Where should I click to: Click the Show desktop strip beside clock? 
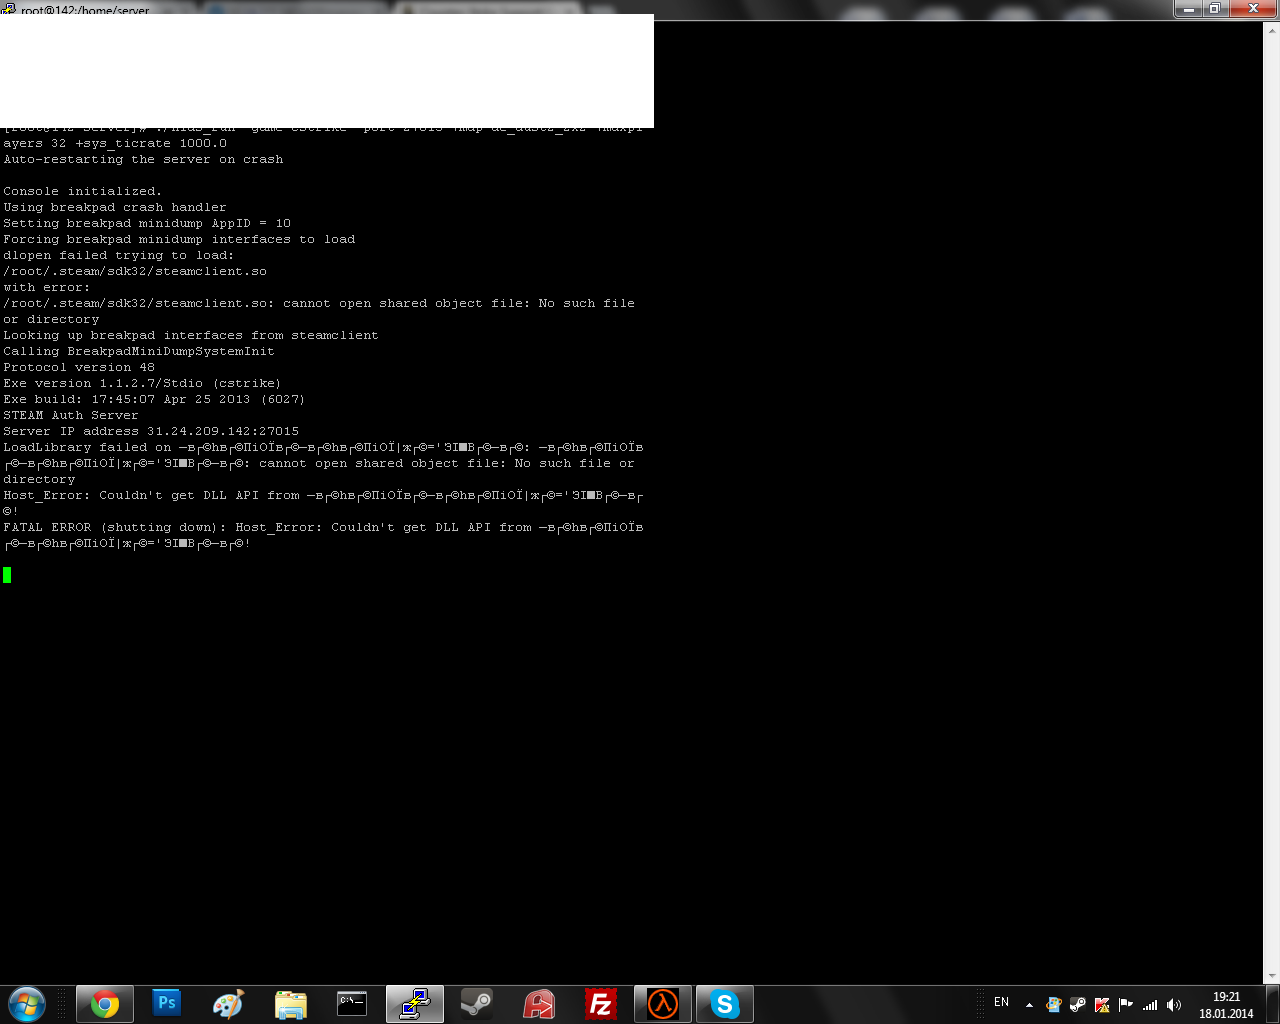(x=1272, y=1004)
